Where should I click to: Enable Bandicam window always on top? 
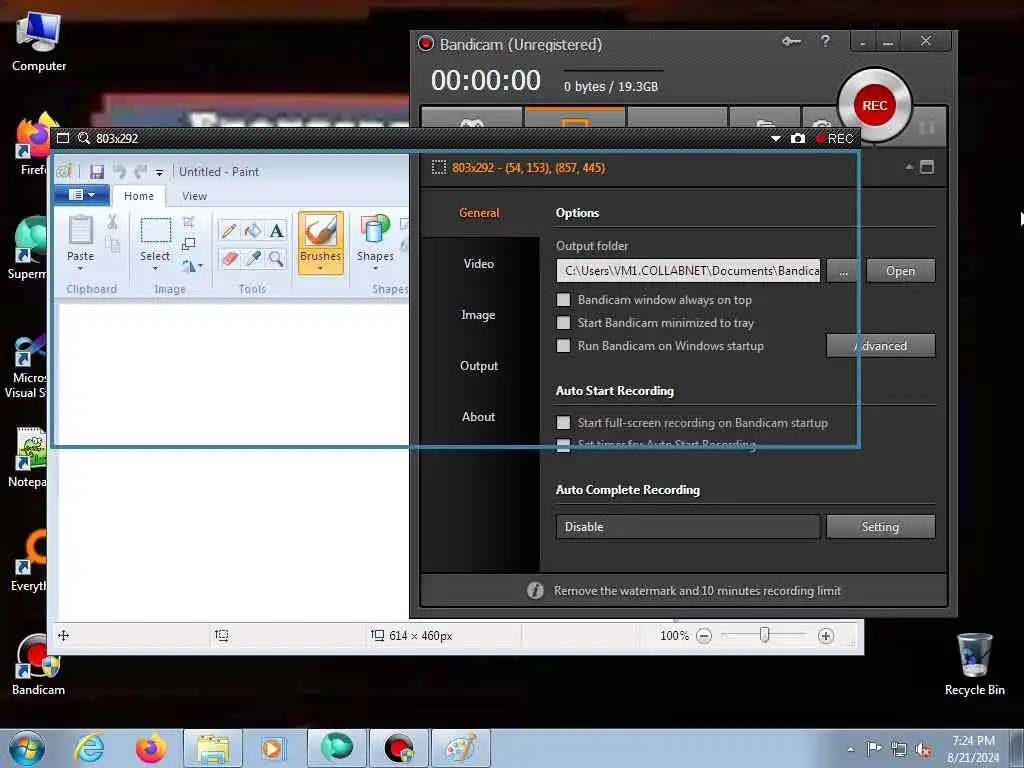coord(563,300)
